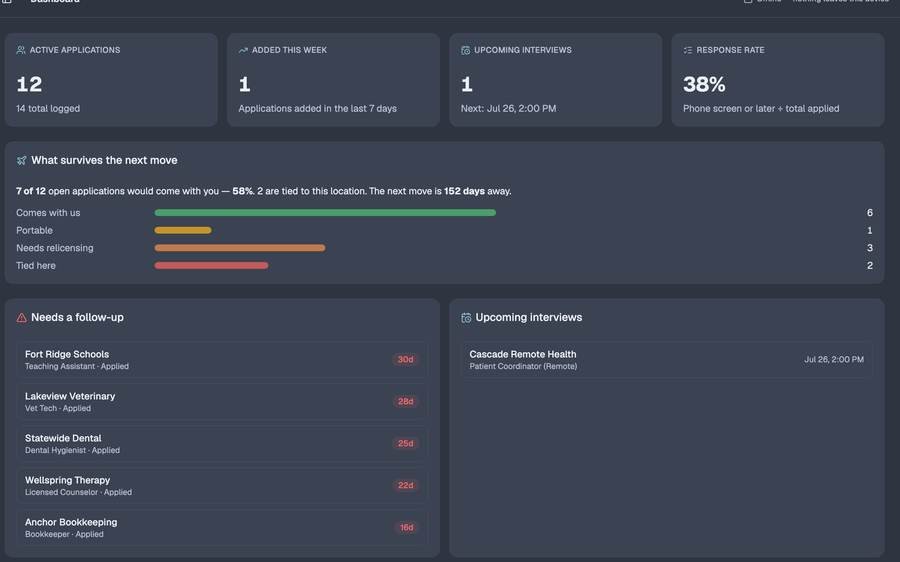Screen dimensions: 900x562
Task: Click Licensed Counselor · Applied subtitle
Action: pos(79,492)
